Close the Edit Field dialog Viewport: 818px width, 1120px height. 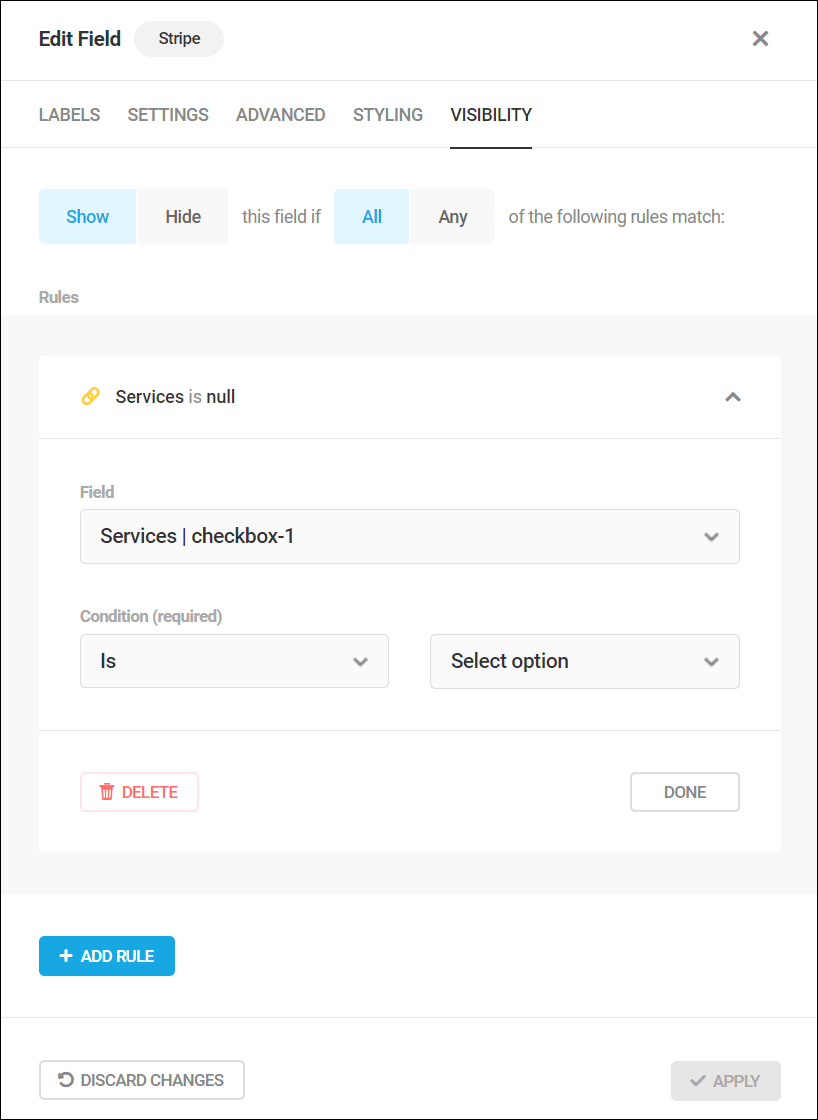point(760,39)
